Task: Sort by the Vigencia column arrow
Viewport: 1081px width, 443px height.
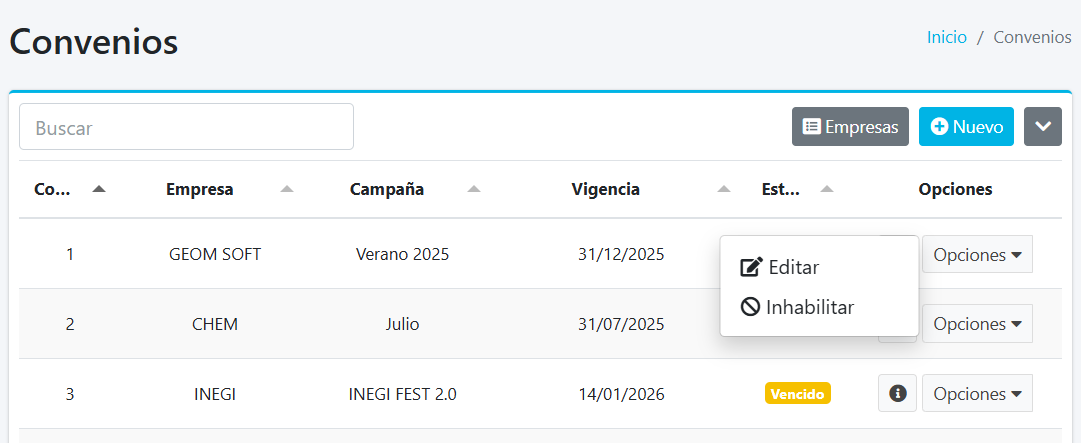Action: coord(724,189)
